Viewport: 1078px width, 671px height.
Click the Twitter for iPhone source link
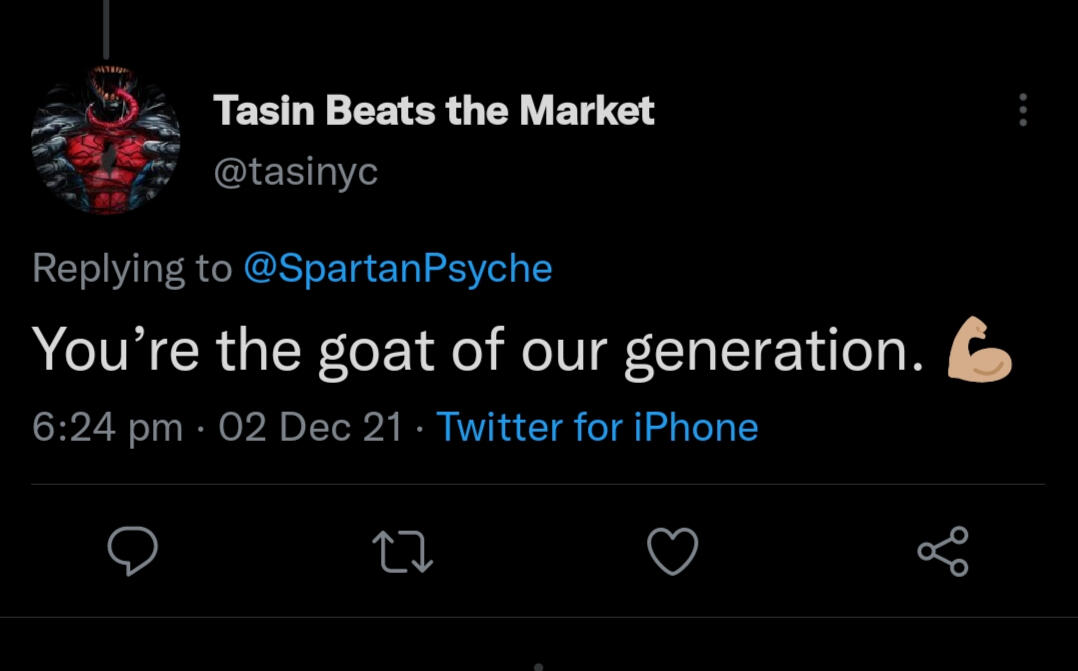coord(597,427)
